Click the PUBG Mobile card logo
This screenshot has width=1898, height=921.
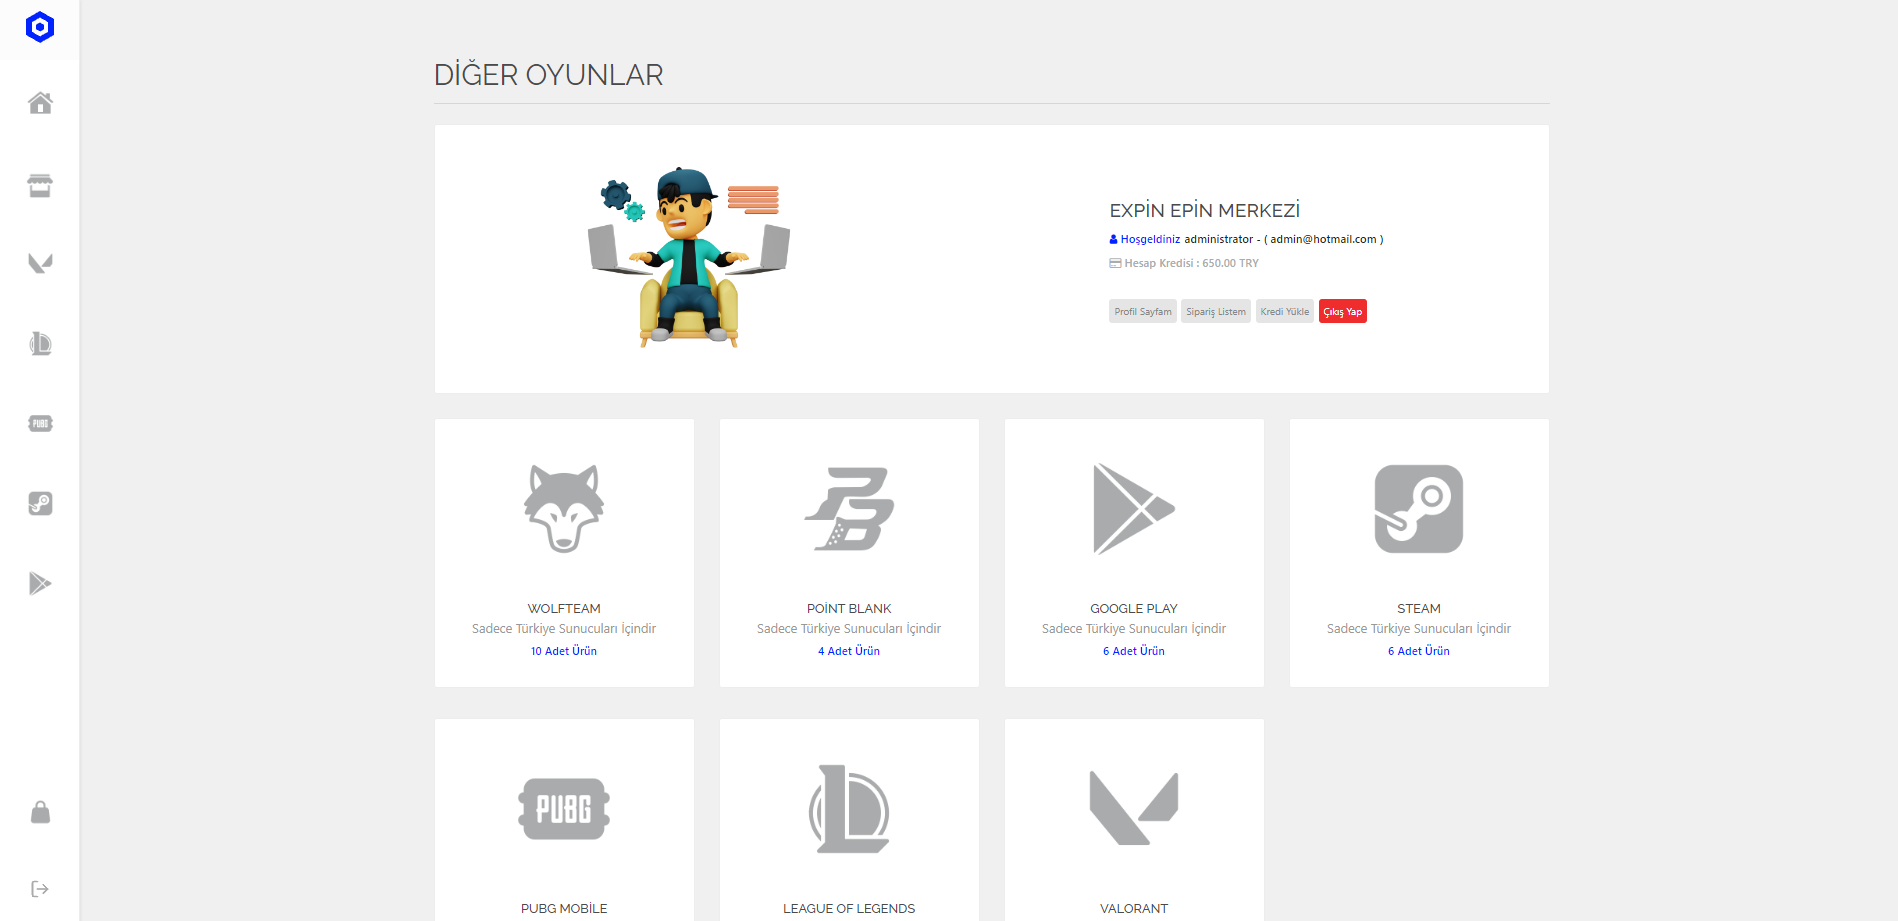click(x=564, y=809)
